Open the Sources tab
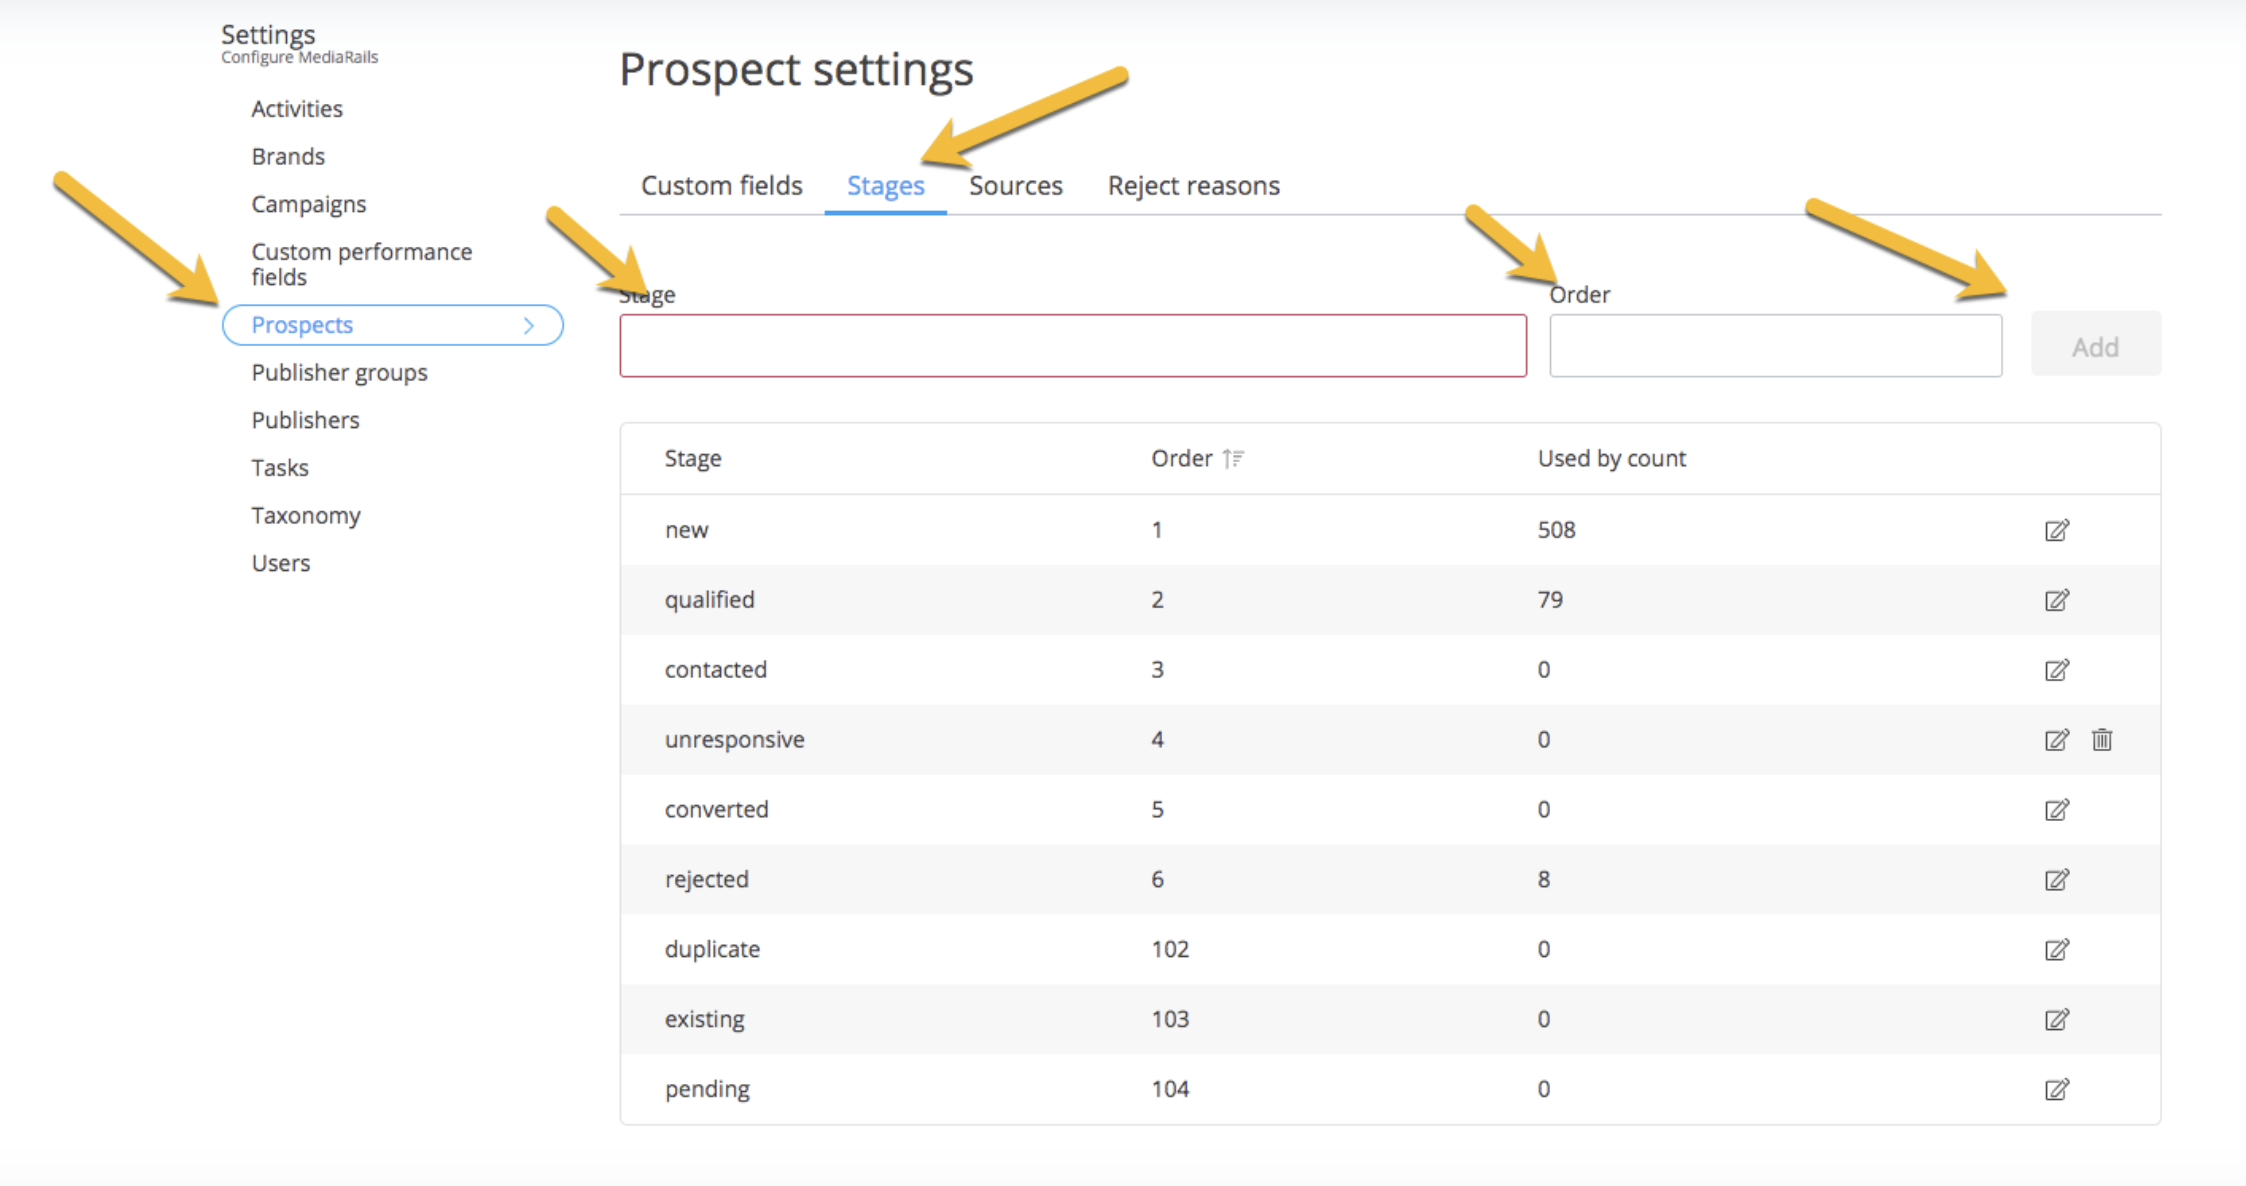 coord(1015,186)
